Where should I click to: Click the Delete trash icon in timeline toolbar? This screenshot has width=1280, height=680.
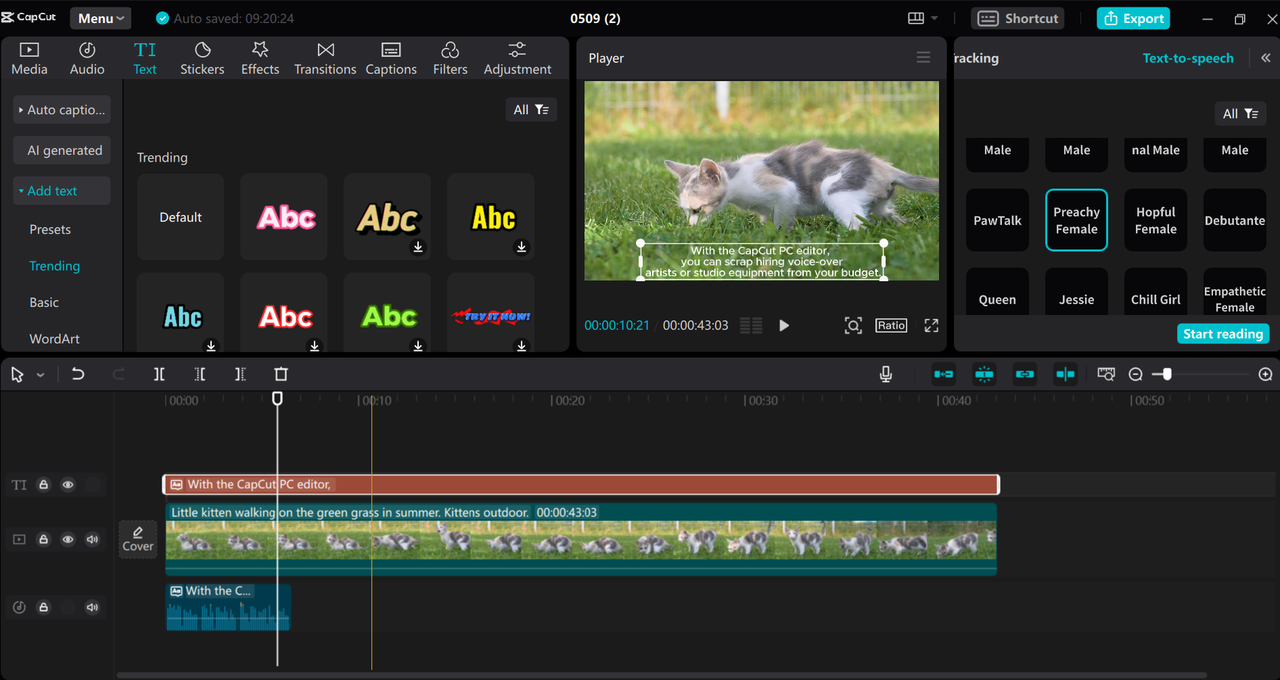(281, 374)
